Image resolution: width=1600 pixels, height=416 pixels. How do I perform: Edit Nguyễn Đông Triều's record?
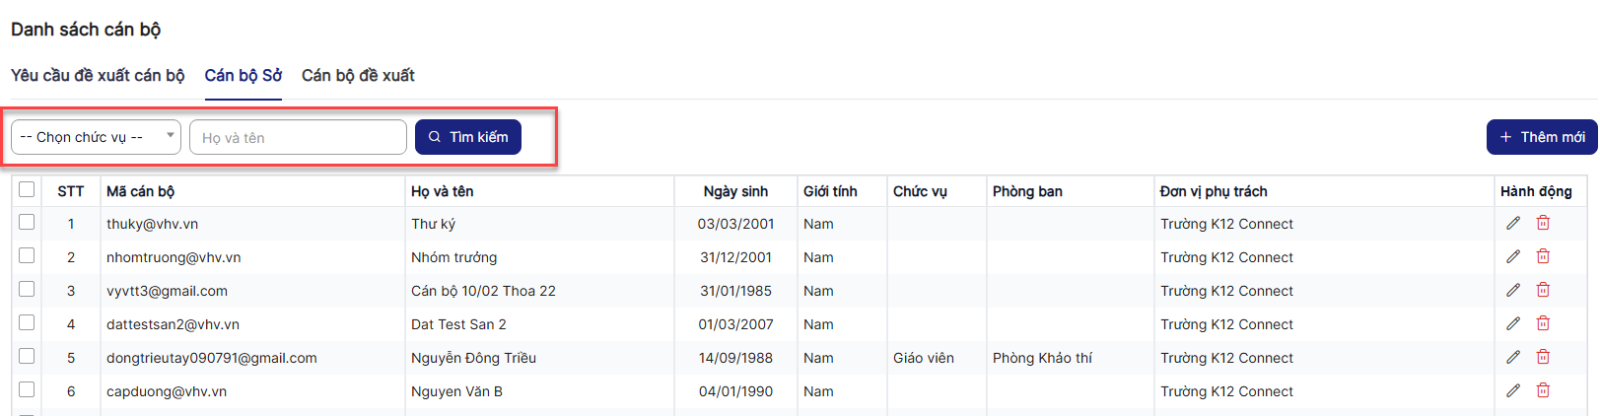pos(1513,357)
